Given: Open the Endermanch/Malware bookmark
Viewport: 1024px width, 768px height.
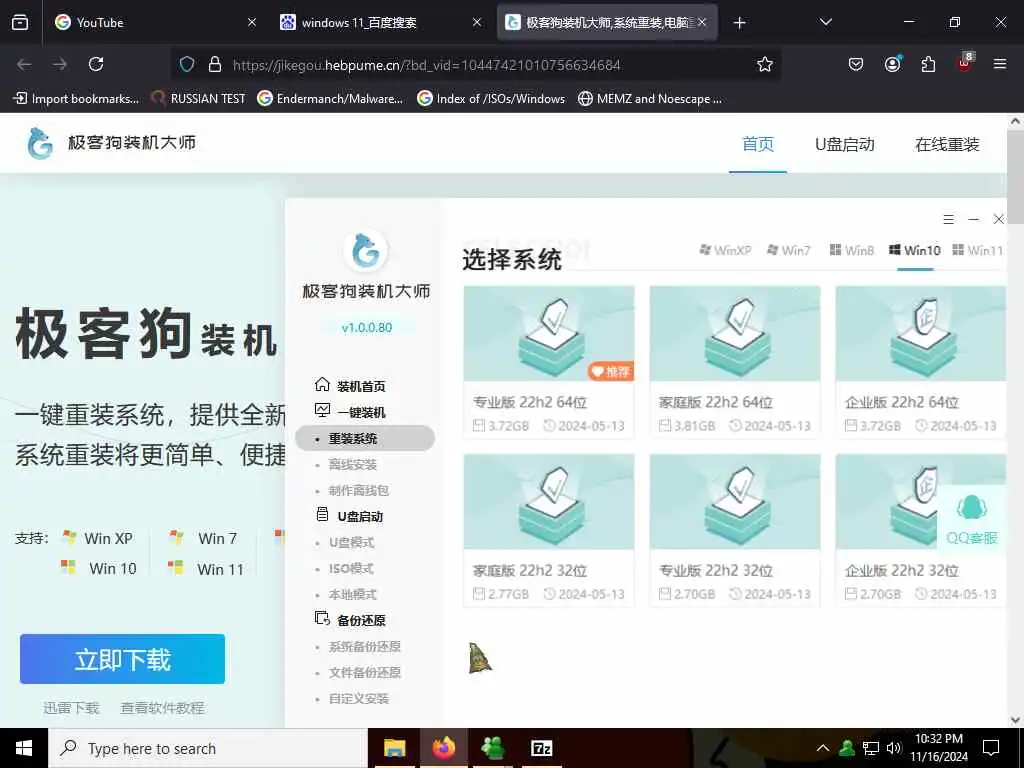Looking at the screenshot, I should pos(330,99).
